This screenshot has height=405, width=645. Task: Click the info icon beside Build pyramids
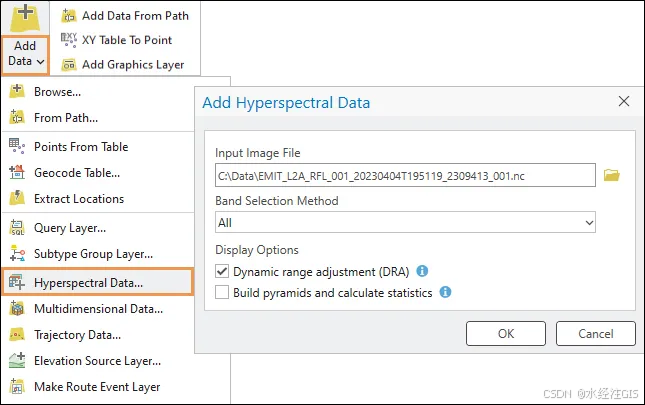coord(446,293)
